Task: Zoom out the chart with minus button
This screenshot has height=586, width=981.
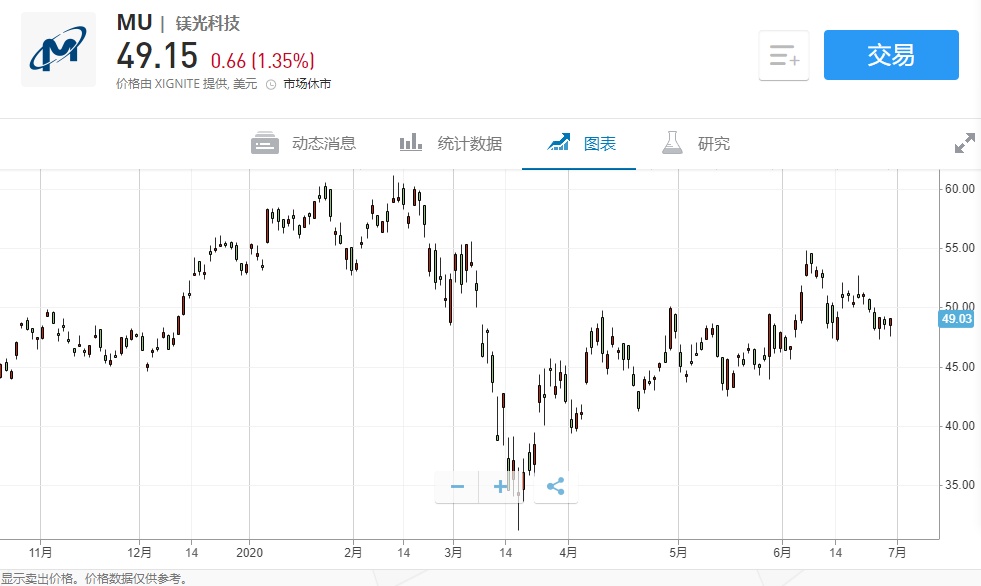Action: [458, 487]
